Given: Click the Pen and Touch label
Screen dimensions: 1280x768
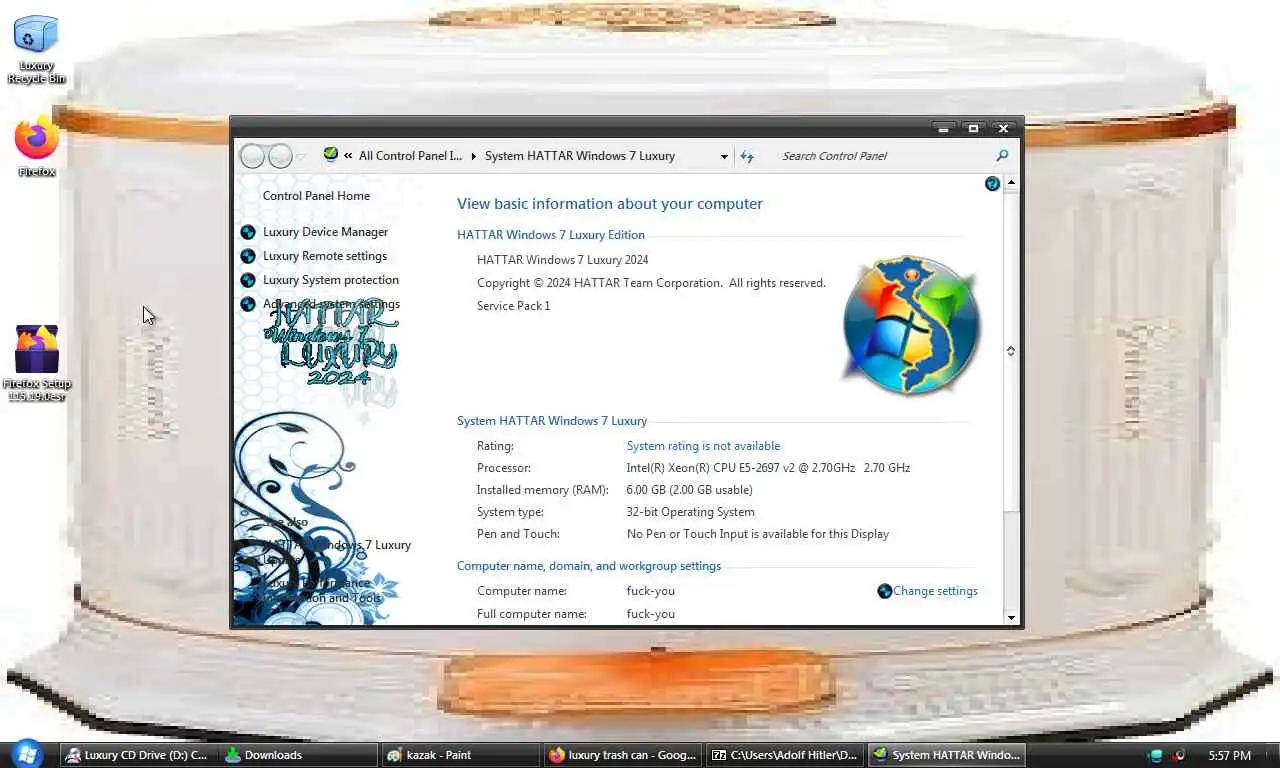Looking at the screenshot, I should (518, 534).
